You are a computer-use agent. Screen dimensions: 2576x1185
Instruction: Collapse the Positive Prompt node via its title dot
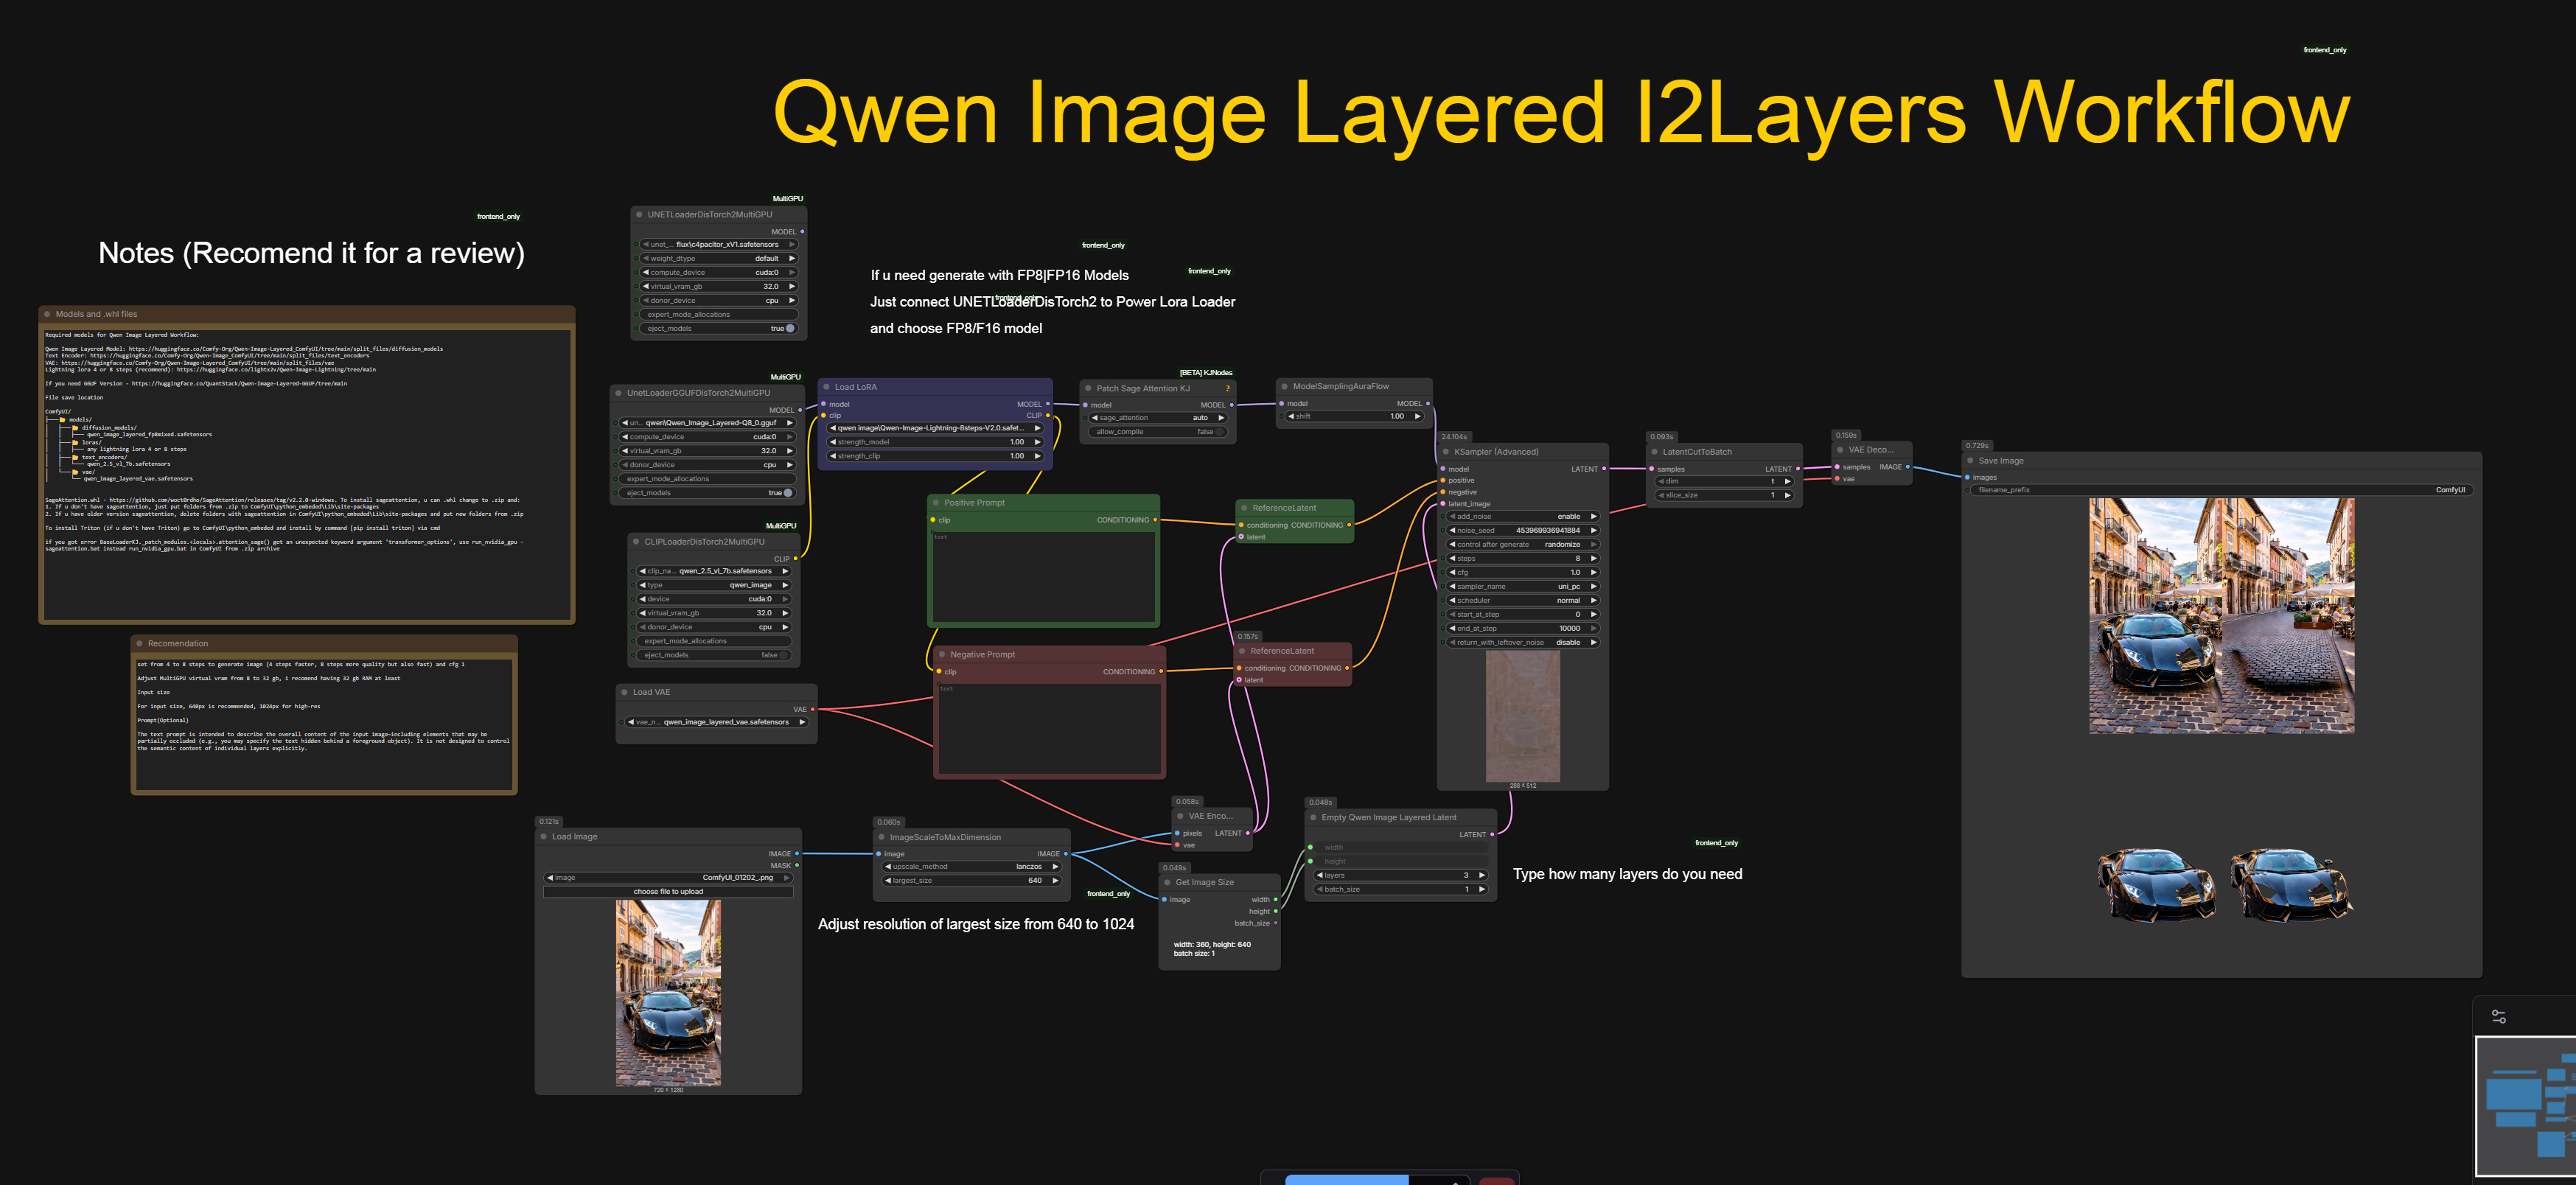tap(936, 503)
